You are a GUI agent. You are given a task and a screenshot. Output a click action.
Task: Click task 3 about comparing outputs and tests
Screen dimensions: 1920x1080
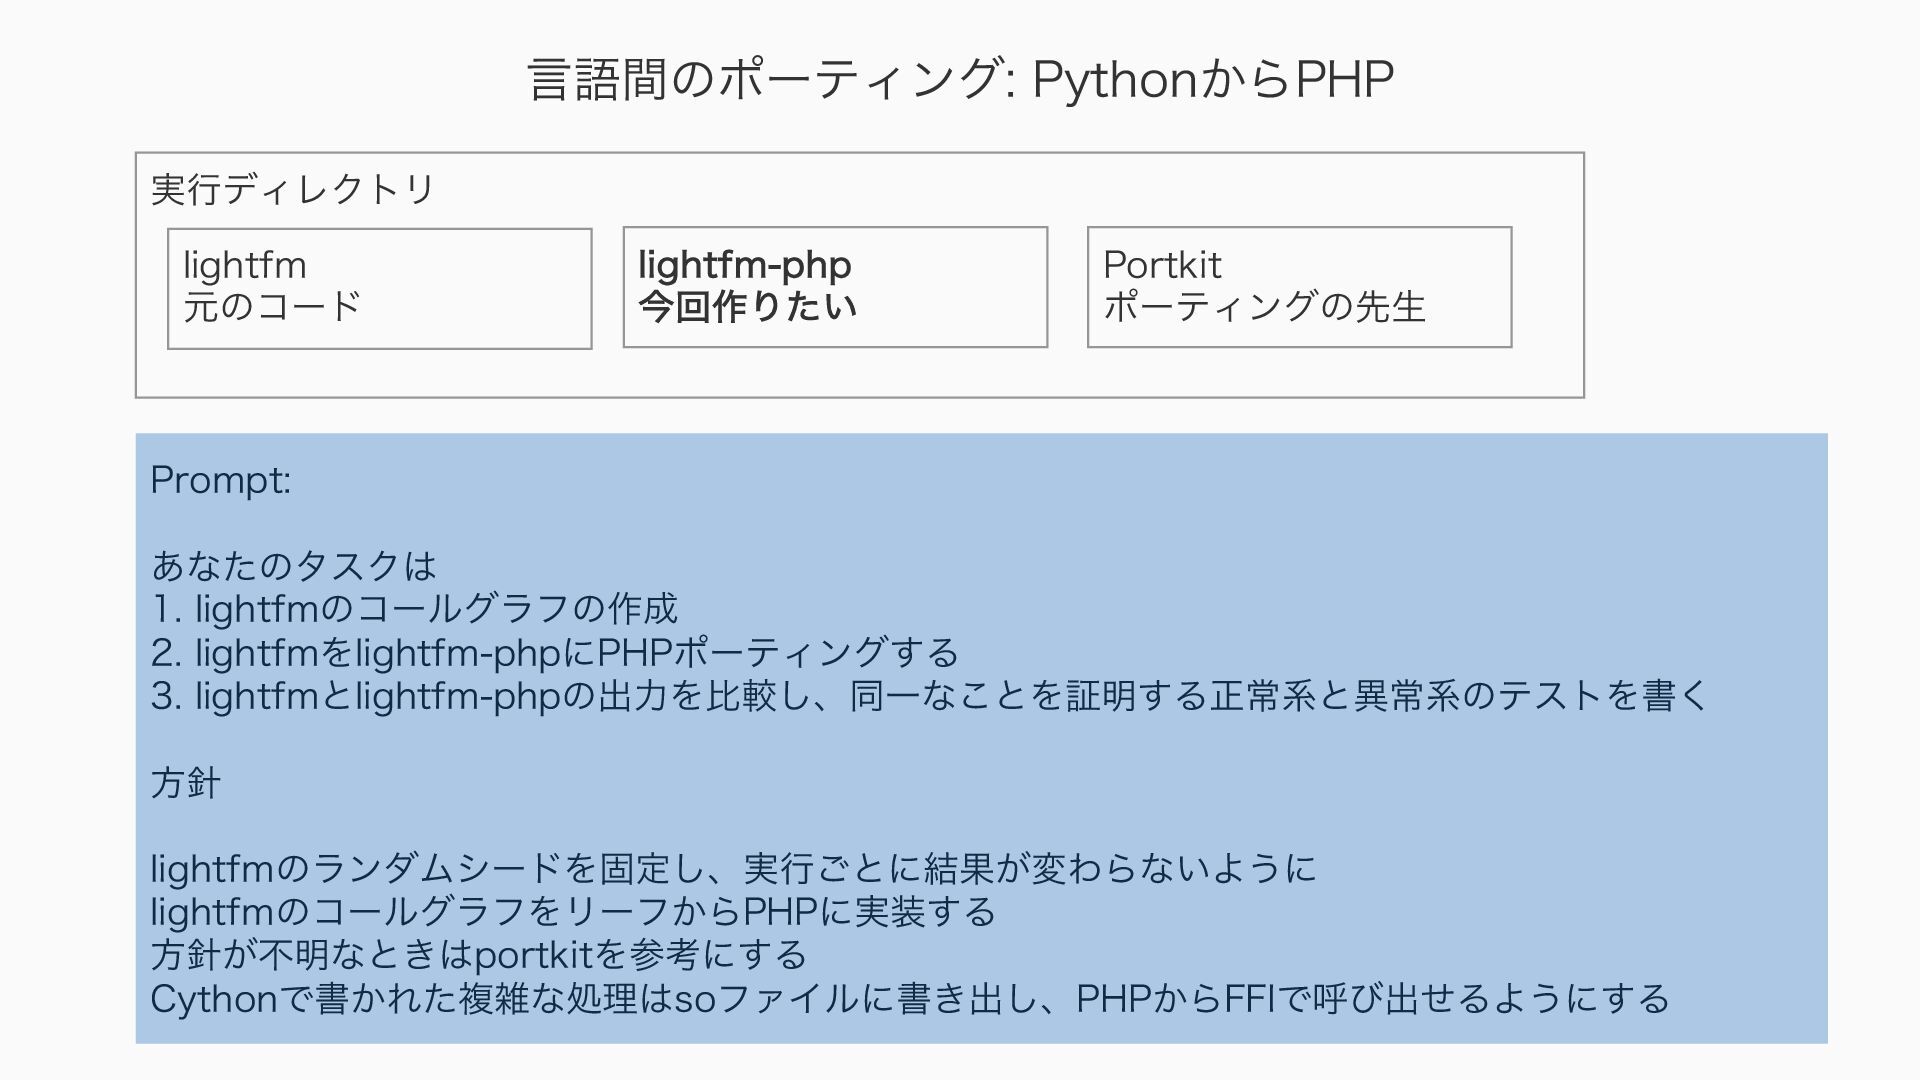tap(931, 696)
